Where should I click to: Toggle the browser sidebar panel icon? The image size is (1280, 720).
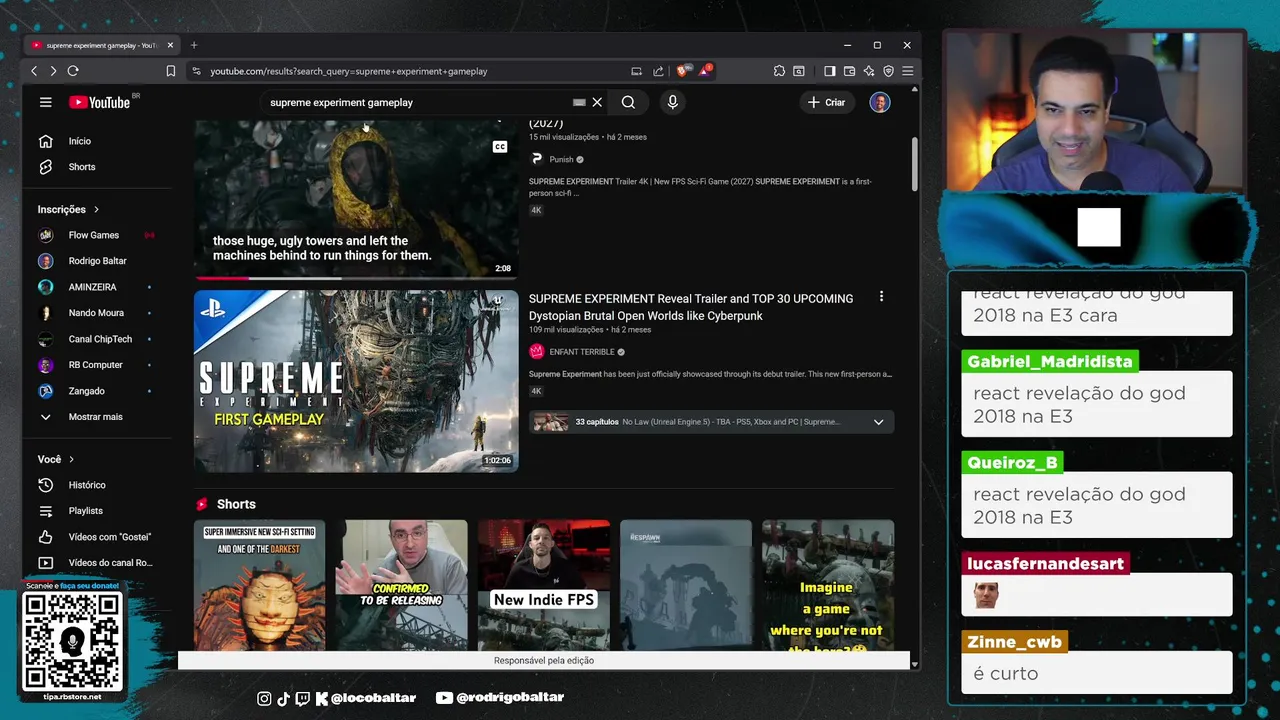[x=829, y=71]
